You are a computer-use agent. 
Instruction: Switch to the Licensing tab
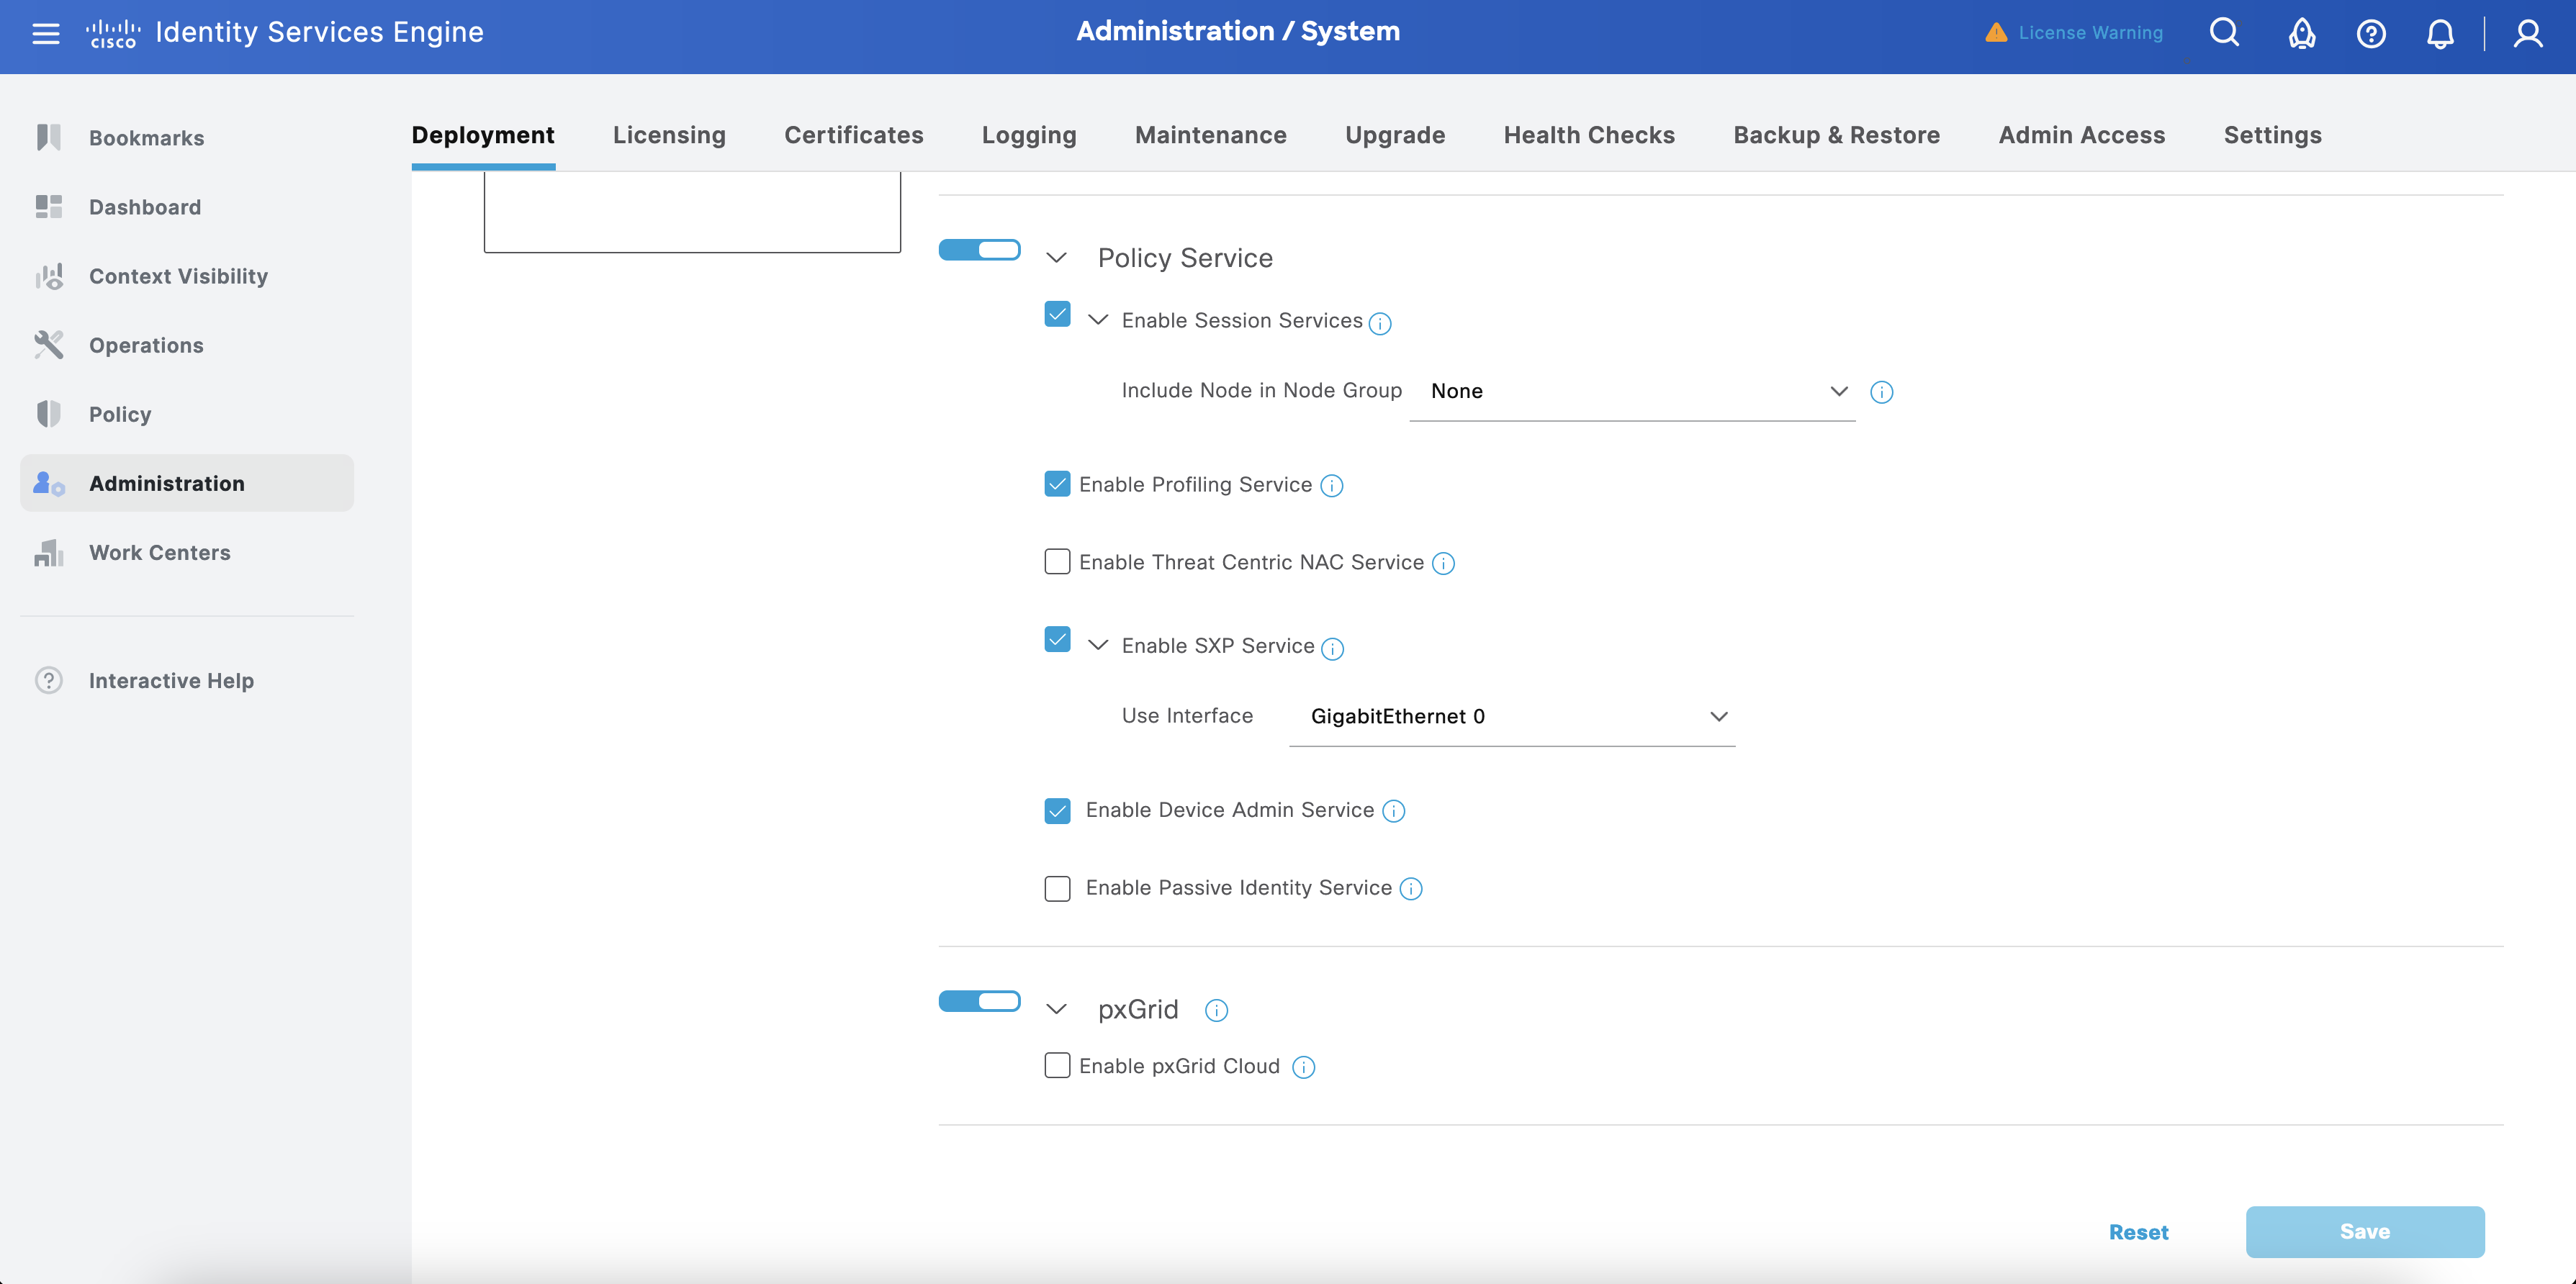click(669, 135)
